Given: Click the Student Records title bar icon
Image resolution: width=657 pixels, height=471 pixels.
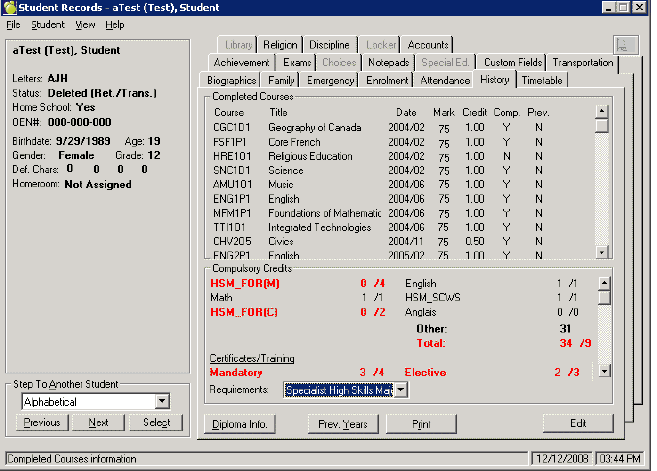Looking at the screenshot, I should (x=11, y=7).
